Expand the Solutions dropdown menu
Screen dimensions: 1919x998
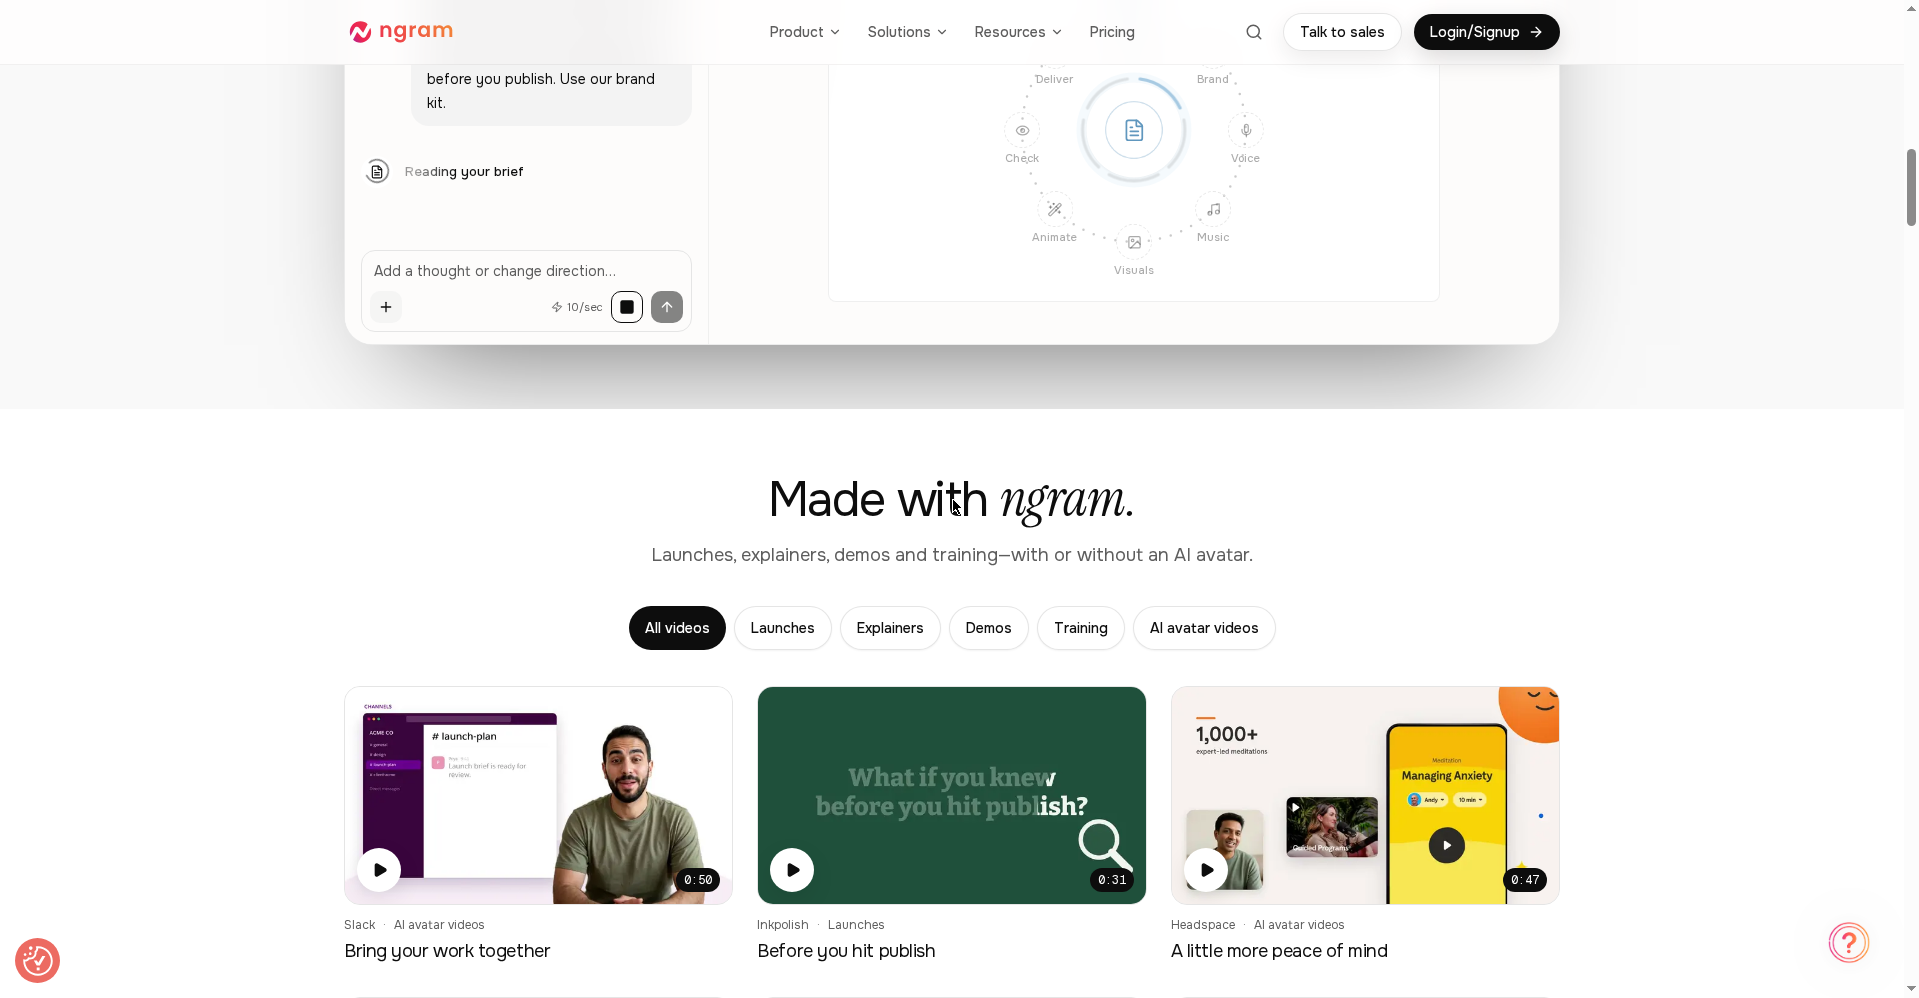(x=907, y=32)
